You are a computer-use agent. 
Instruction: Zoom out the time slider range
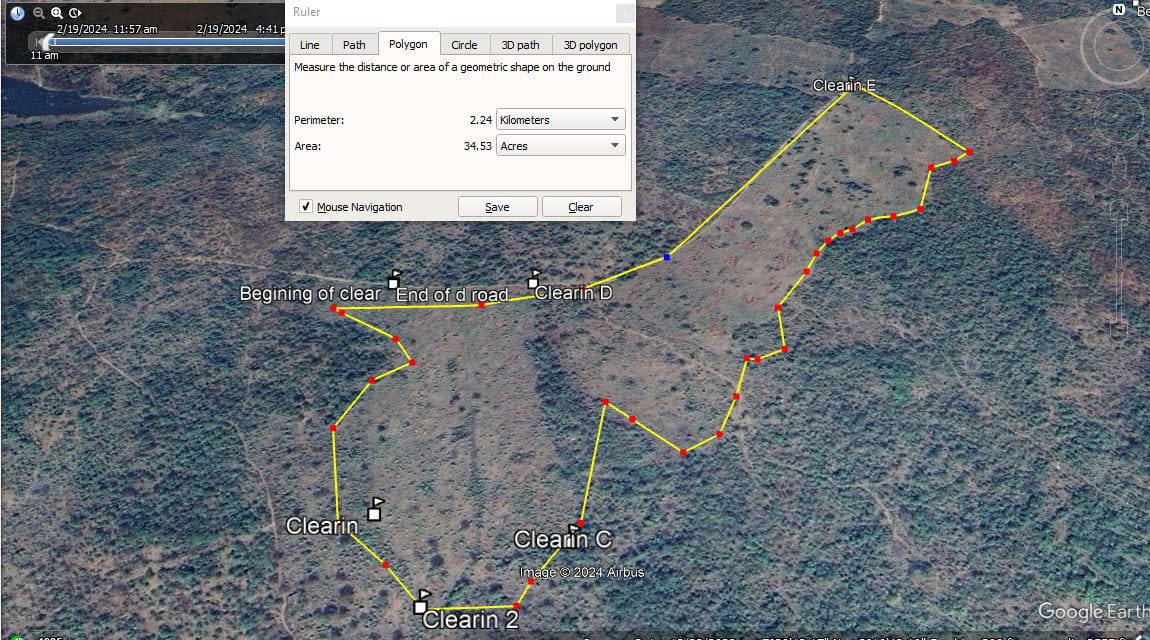pos(39,12)
